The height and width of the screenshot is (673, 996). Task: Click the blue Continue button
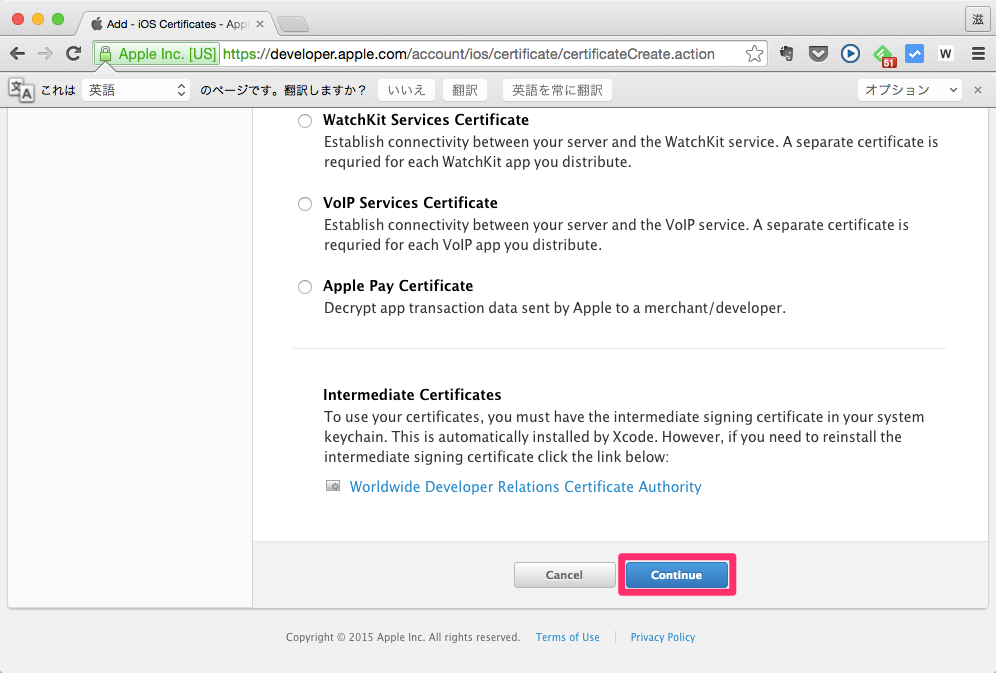[676, 575]
